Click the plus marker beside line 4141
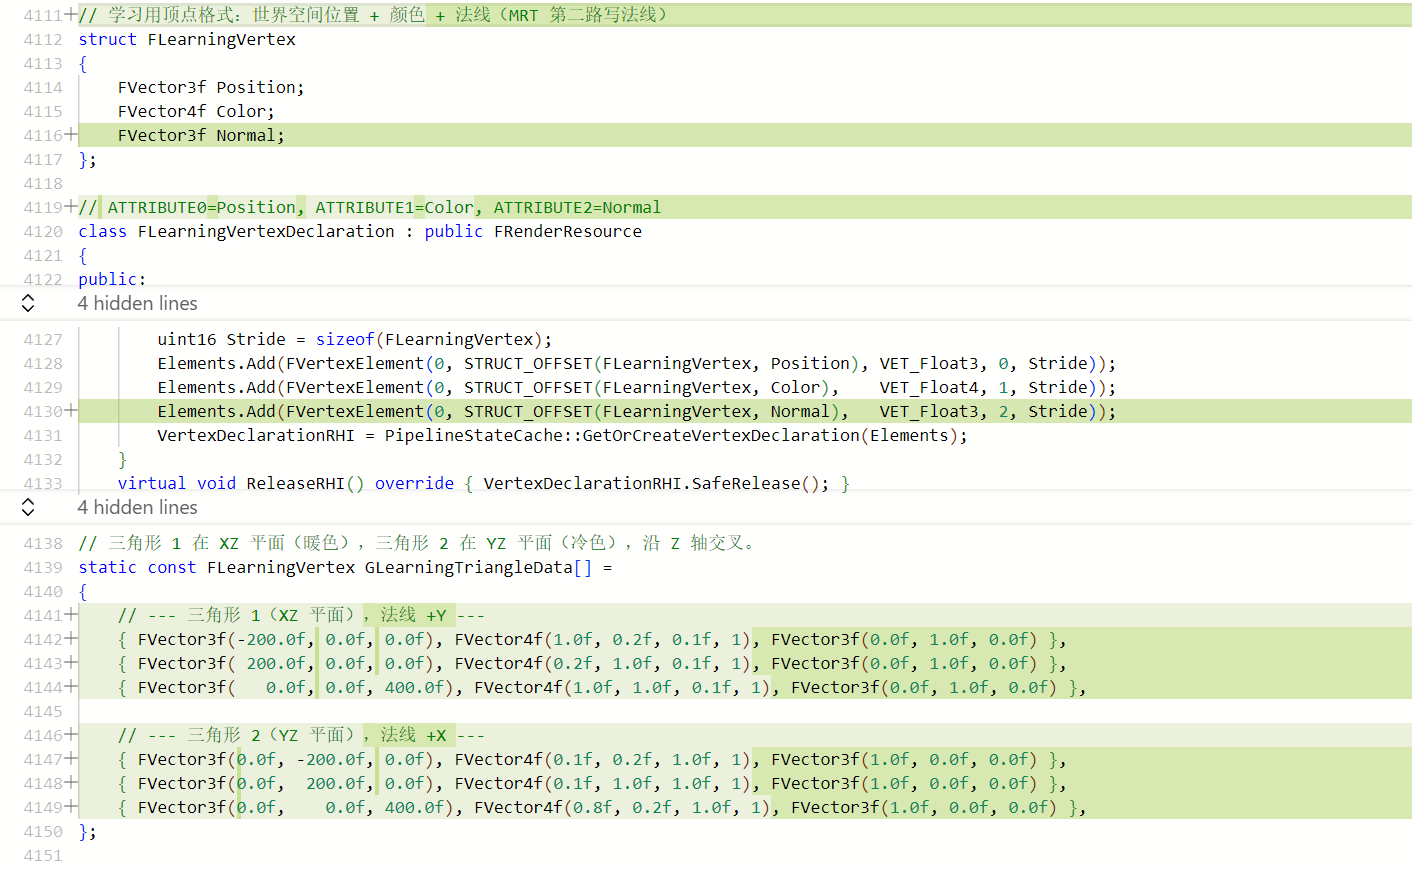Viewport: 1412px width, 871px height. pos(71,615)
